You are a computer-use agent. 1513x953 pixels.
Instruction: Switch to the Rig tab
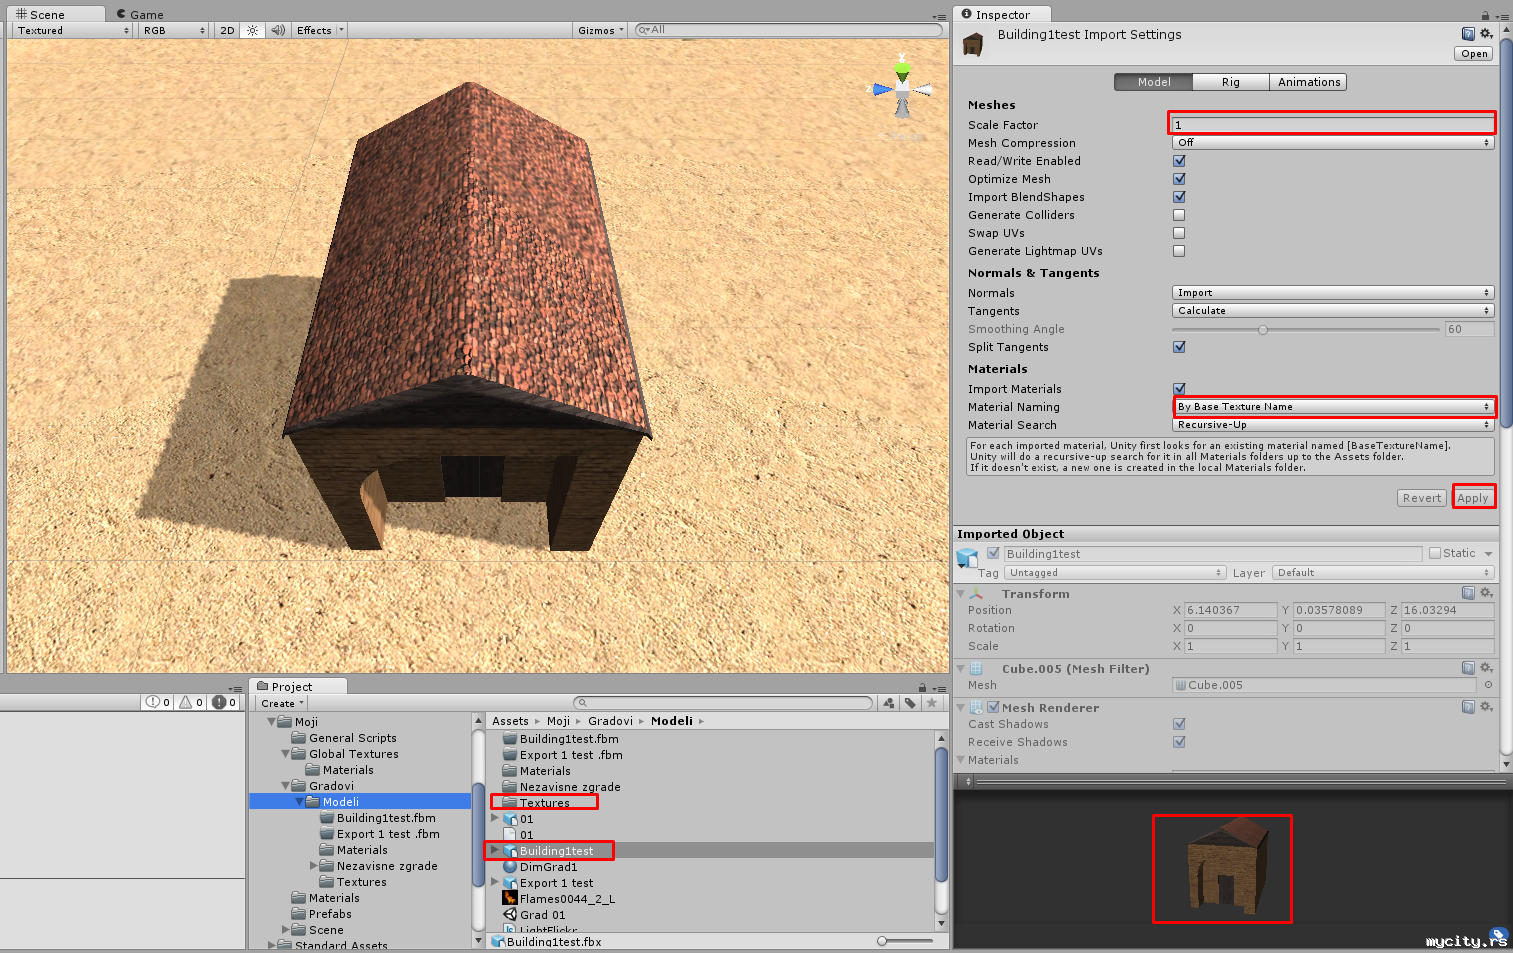coord(1230,82)
